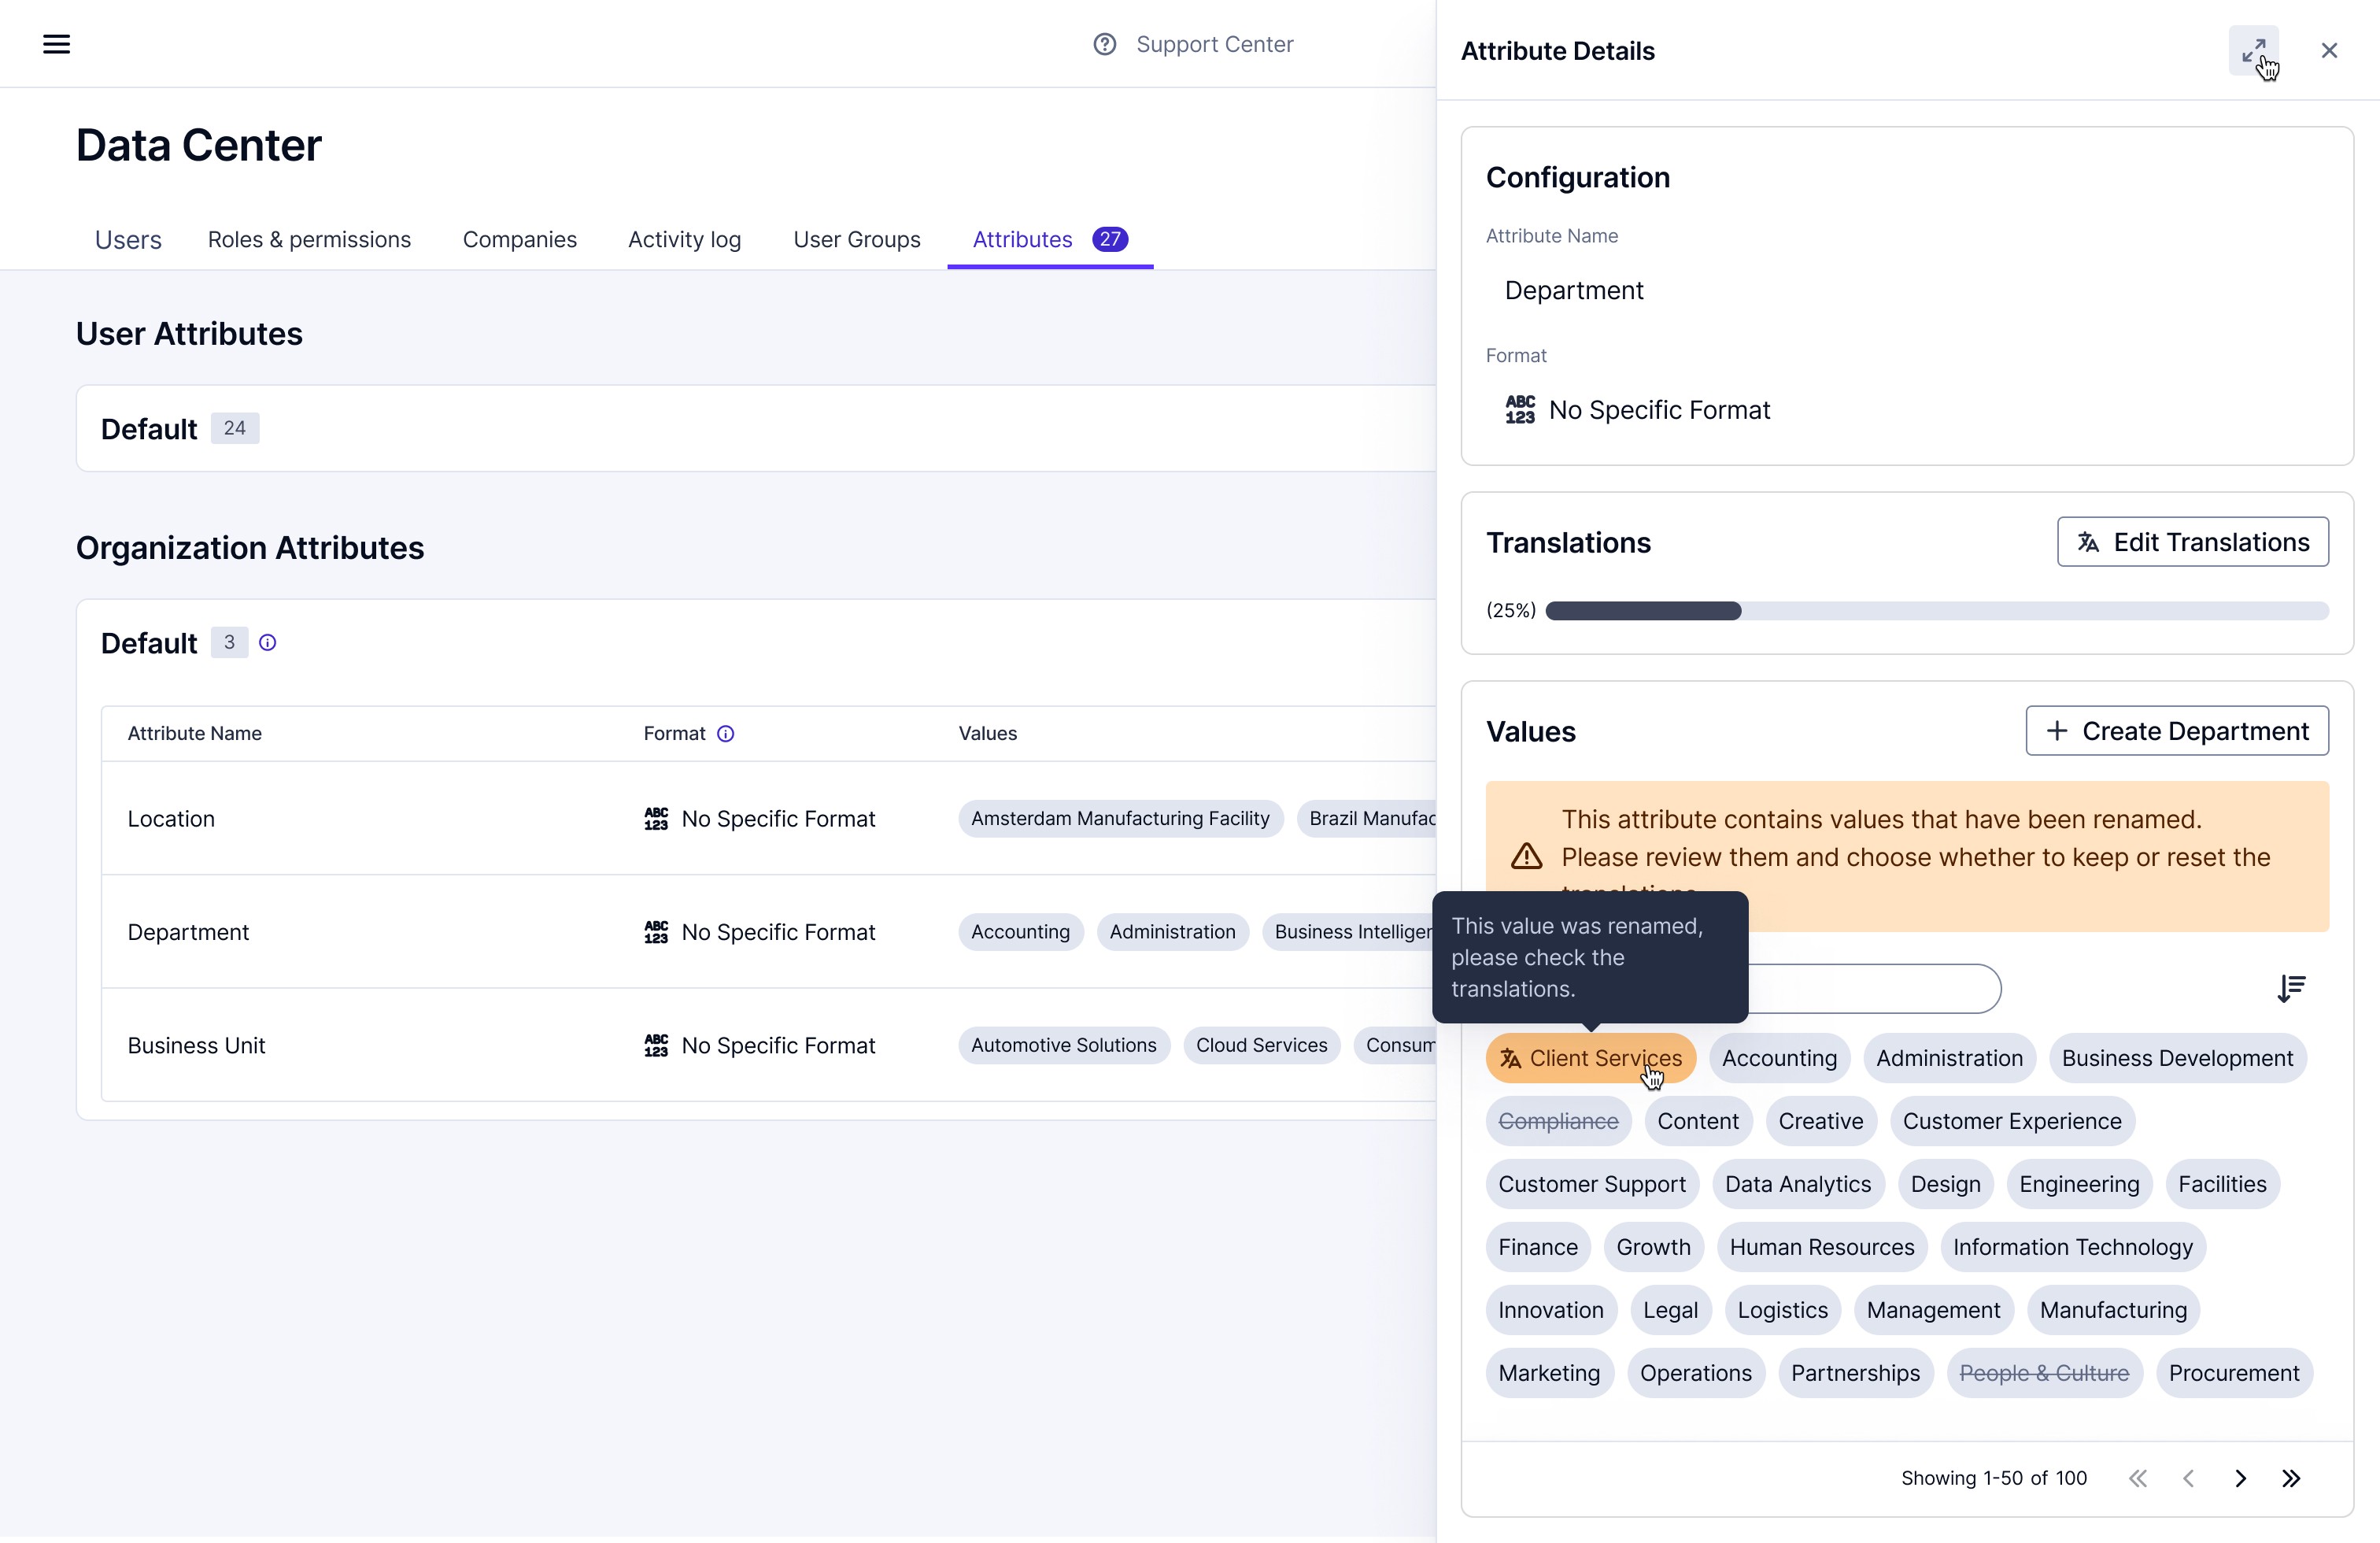Image resolution: width=2380 pixels, height=1543 pixels.
Task: Click the Edit Translations button
Action: (2192, 542)
